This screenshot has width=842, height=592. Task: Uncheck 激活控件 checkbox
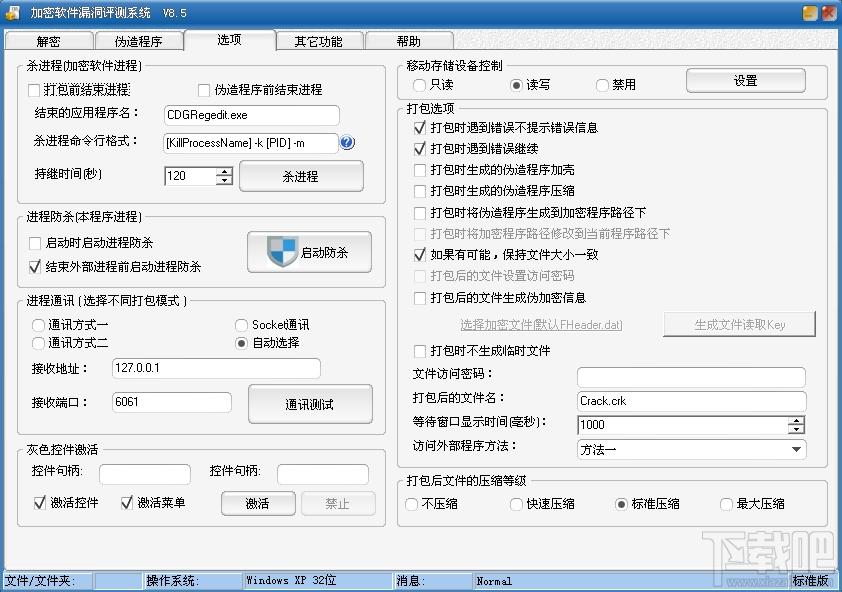(40, 503)
